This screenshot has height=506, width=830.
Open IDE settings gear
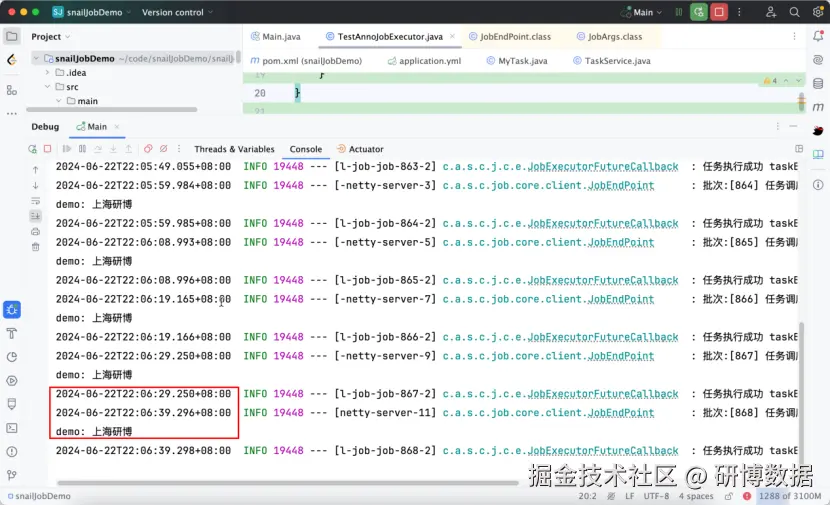click(x=818, y=12)
